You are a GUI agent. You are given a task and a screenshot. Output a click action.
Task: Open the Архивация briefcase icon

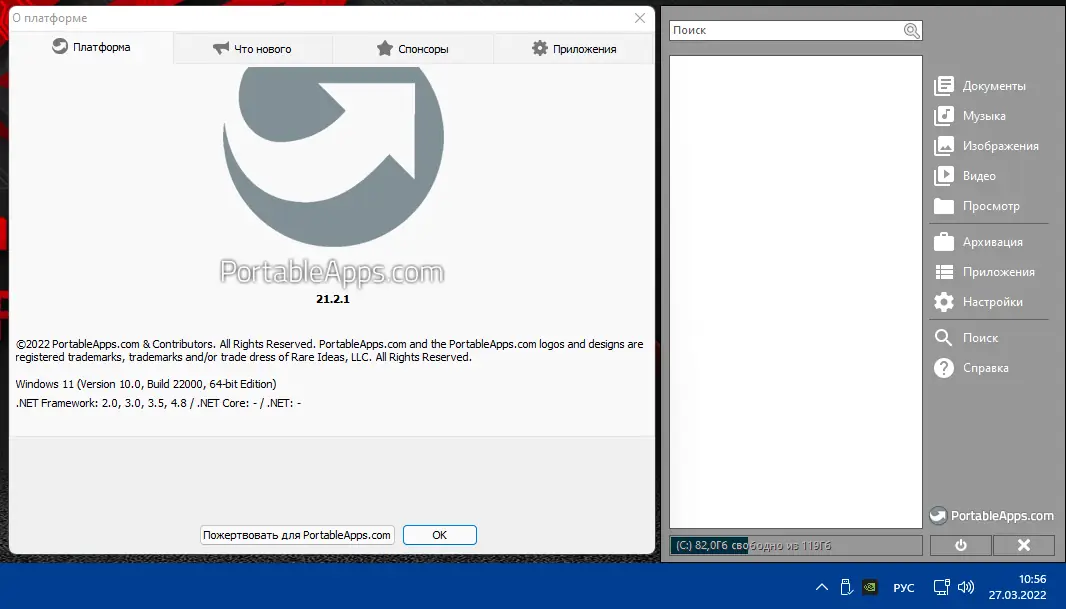(944, 242)
